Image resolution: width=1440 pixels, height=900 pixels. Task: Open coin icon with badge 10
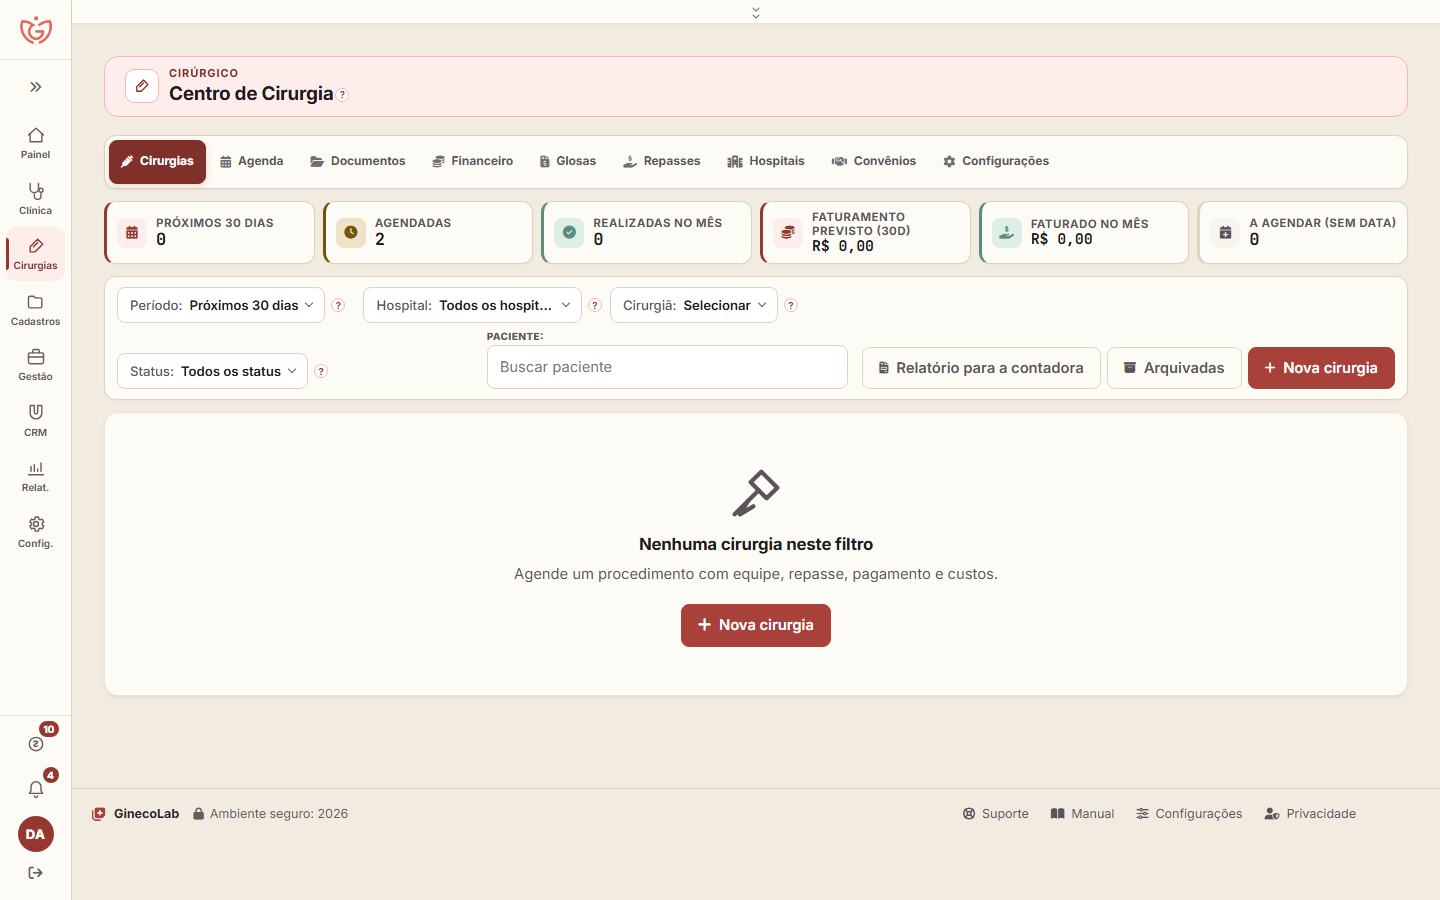36,743
